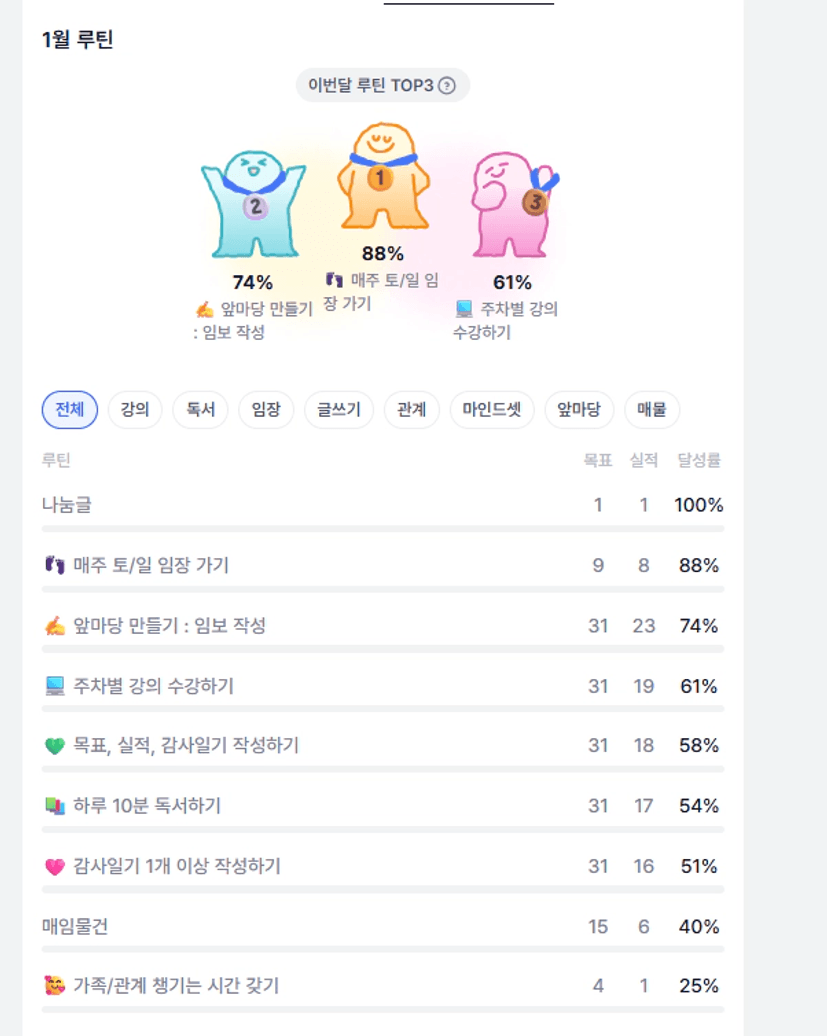Viewport: 827px width, 1036px height.
Task: Open the 글쓰기 category filter
Action: [339, 410]
